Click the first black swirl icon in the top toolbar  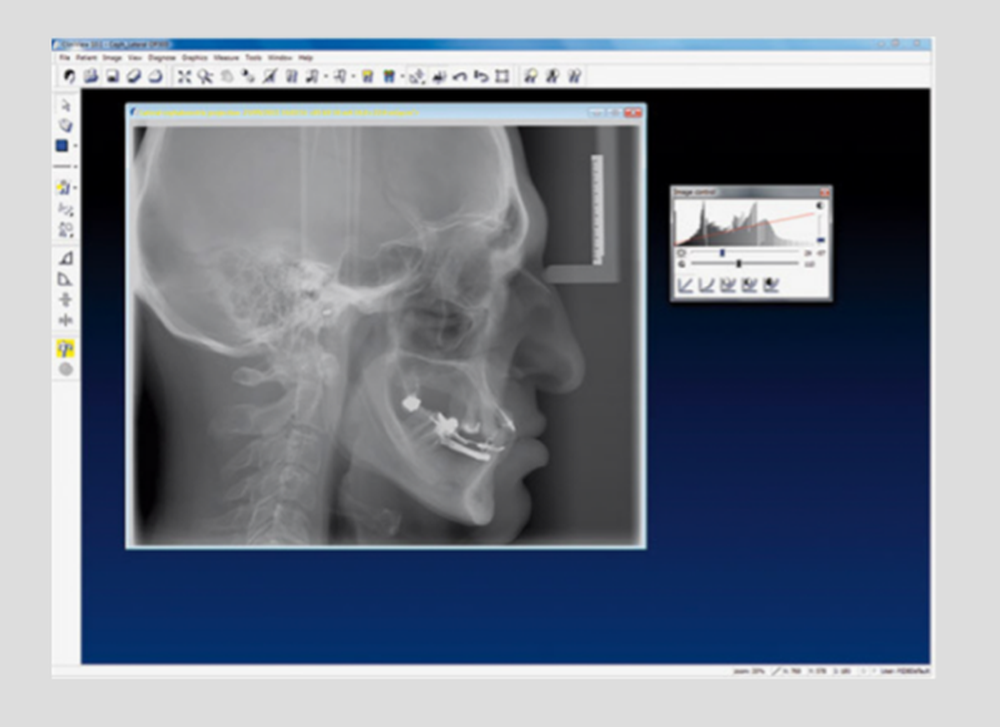pos(70,77)
